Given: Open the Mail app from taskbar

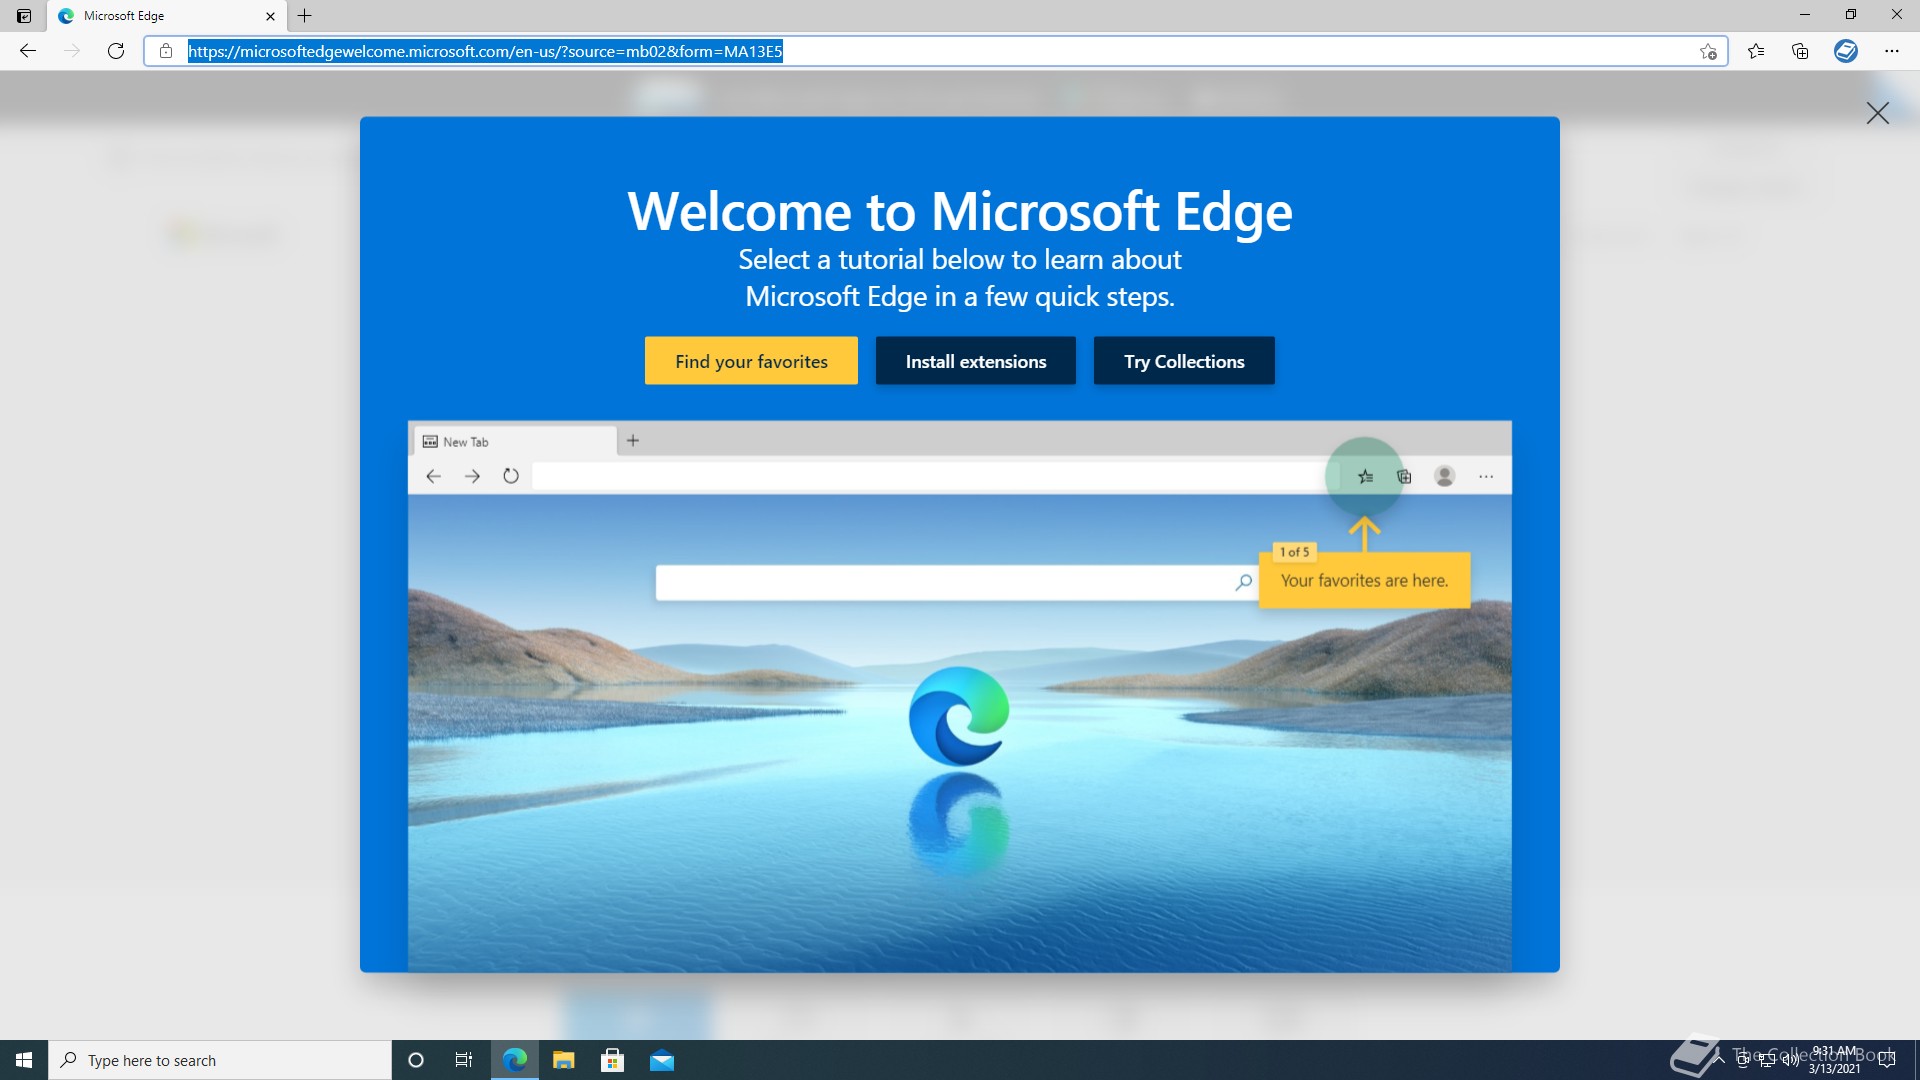Looking at the screenshot, I should 662,1060.
